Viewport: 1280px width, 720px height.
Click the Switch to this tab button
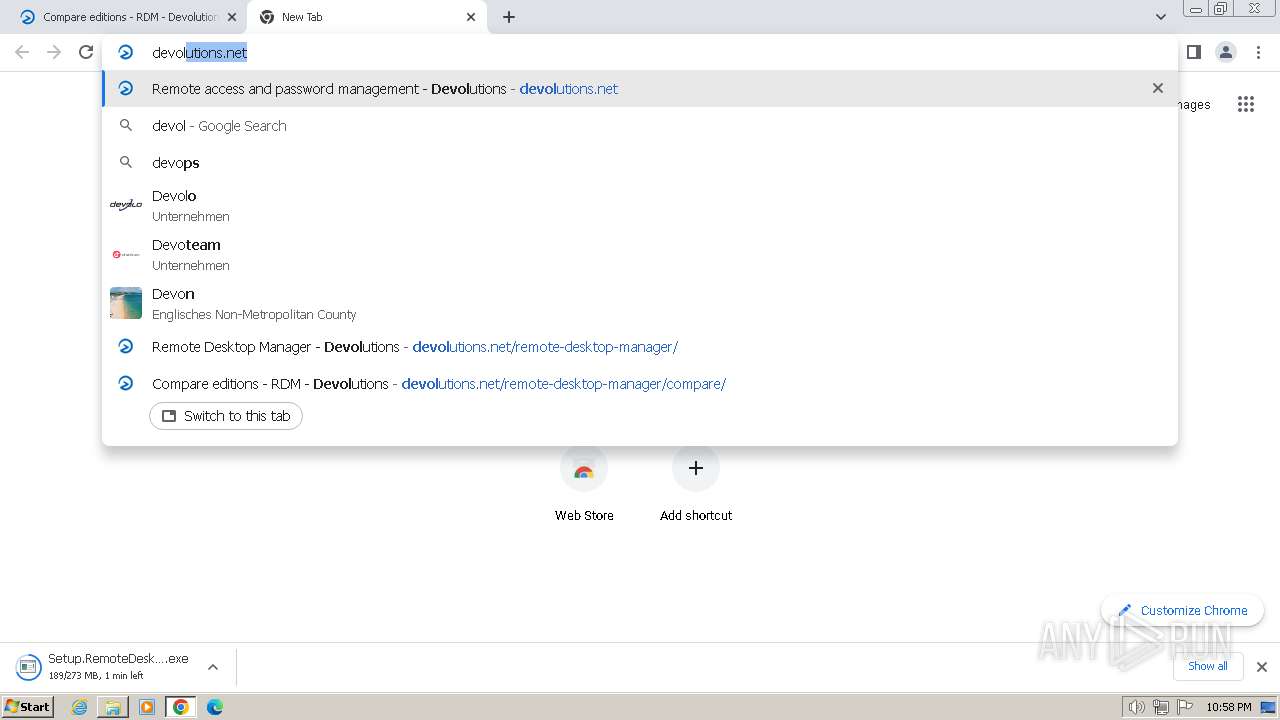point(226,416)
